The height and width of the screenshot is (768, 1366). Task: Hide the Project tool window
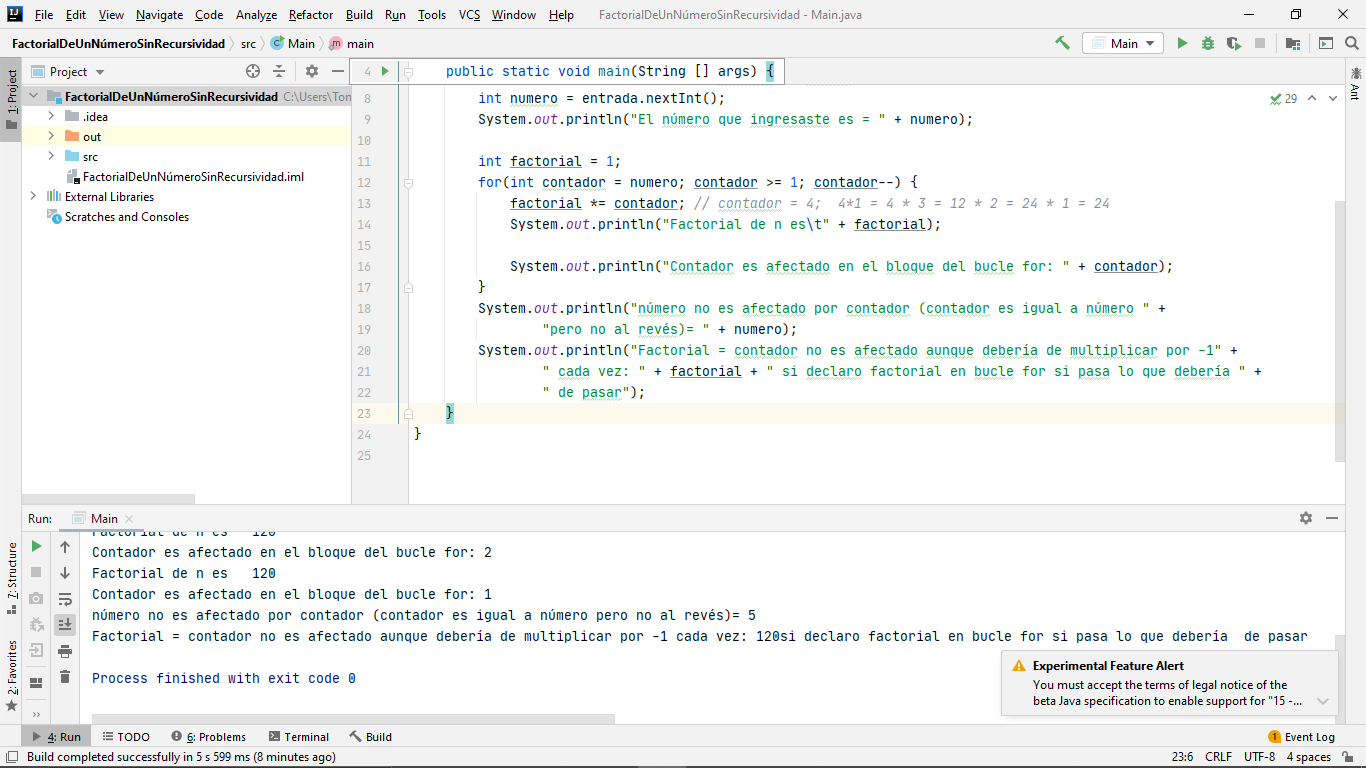coord(338,71)
